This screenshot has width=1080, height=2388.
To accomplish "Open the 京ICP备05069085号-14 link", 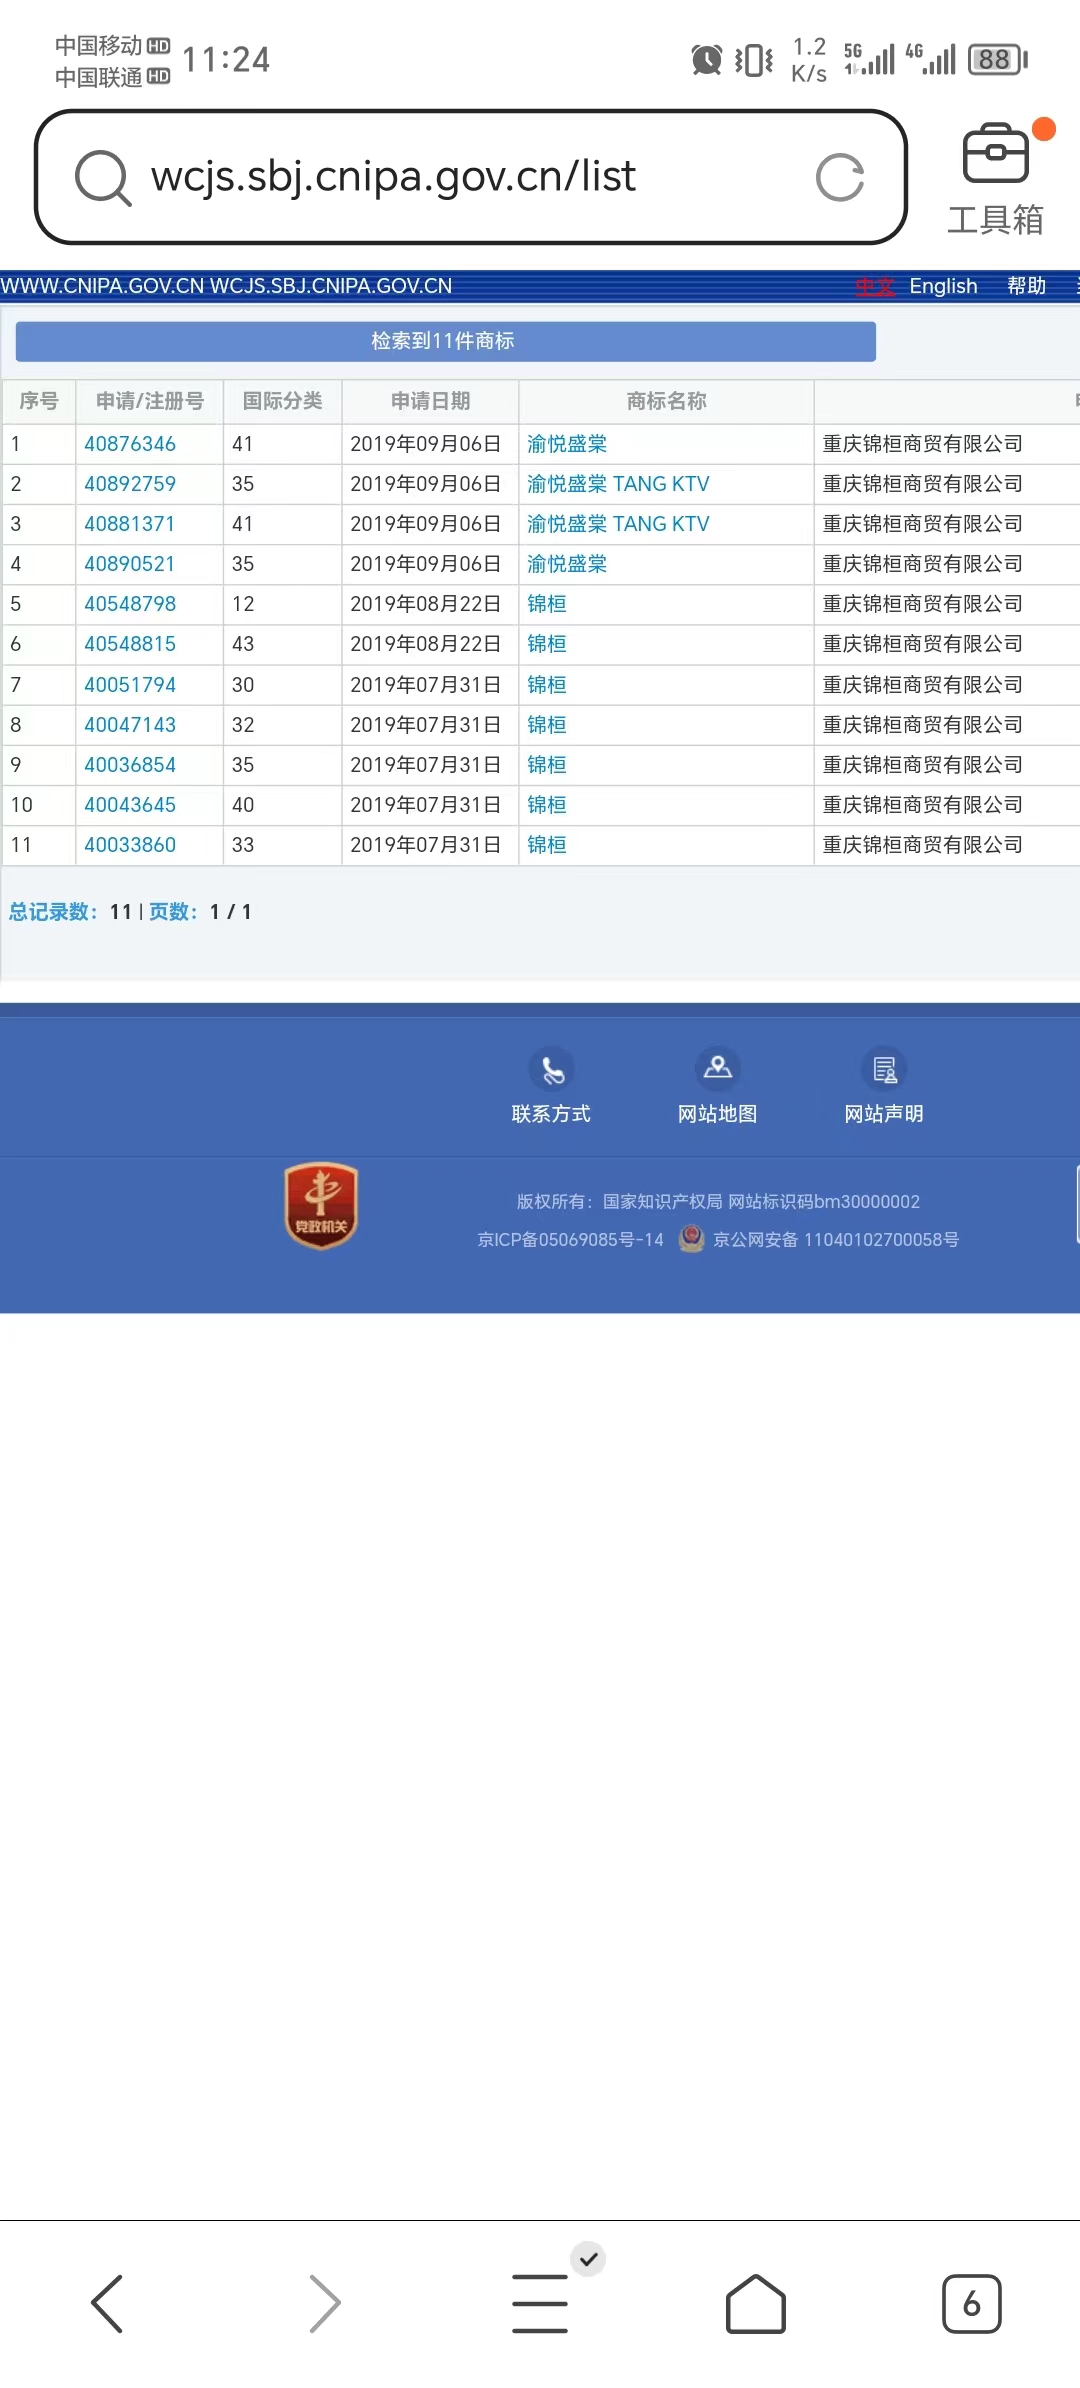I will [571, 1240].
